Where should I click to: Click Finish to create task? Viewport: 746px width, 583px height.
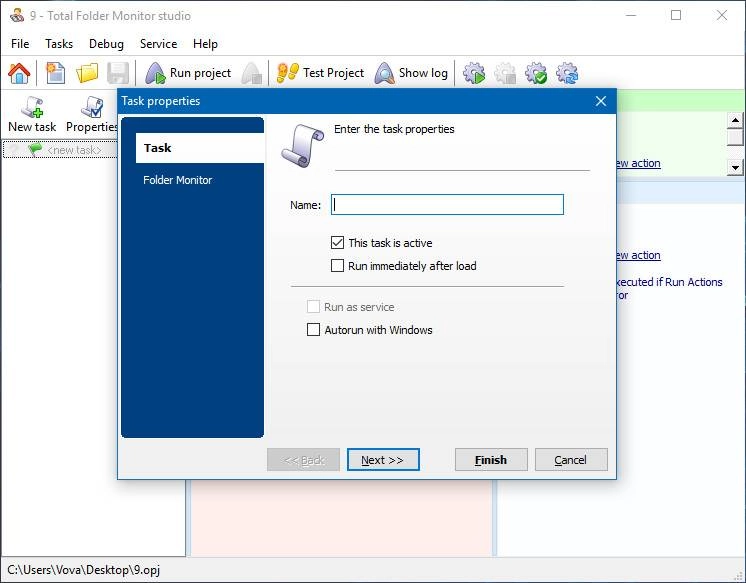(x=491, y=460)
